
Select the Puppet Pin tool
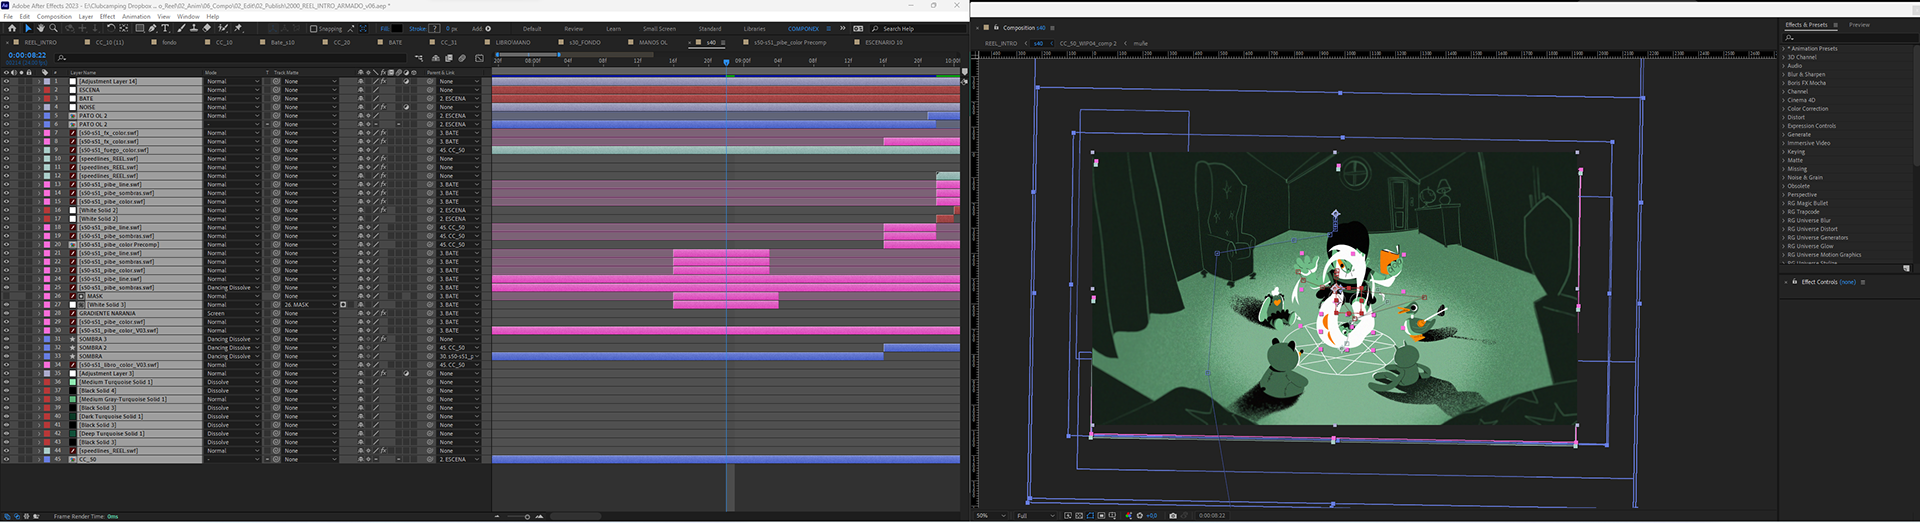(238, 28)
